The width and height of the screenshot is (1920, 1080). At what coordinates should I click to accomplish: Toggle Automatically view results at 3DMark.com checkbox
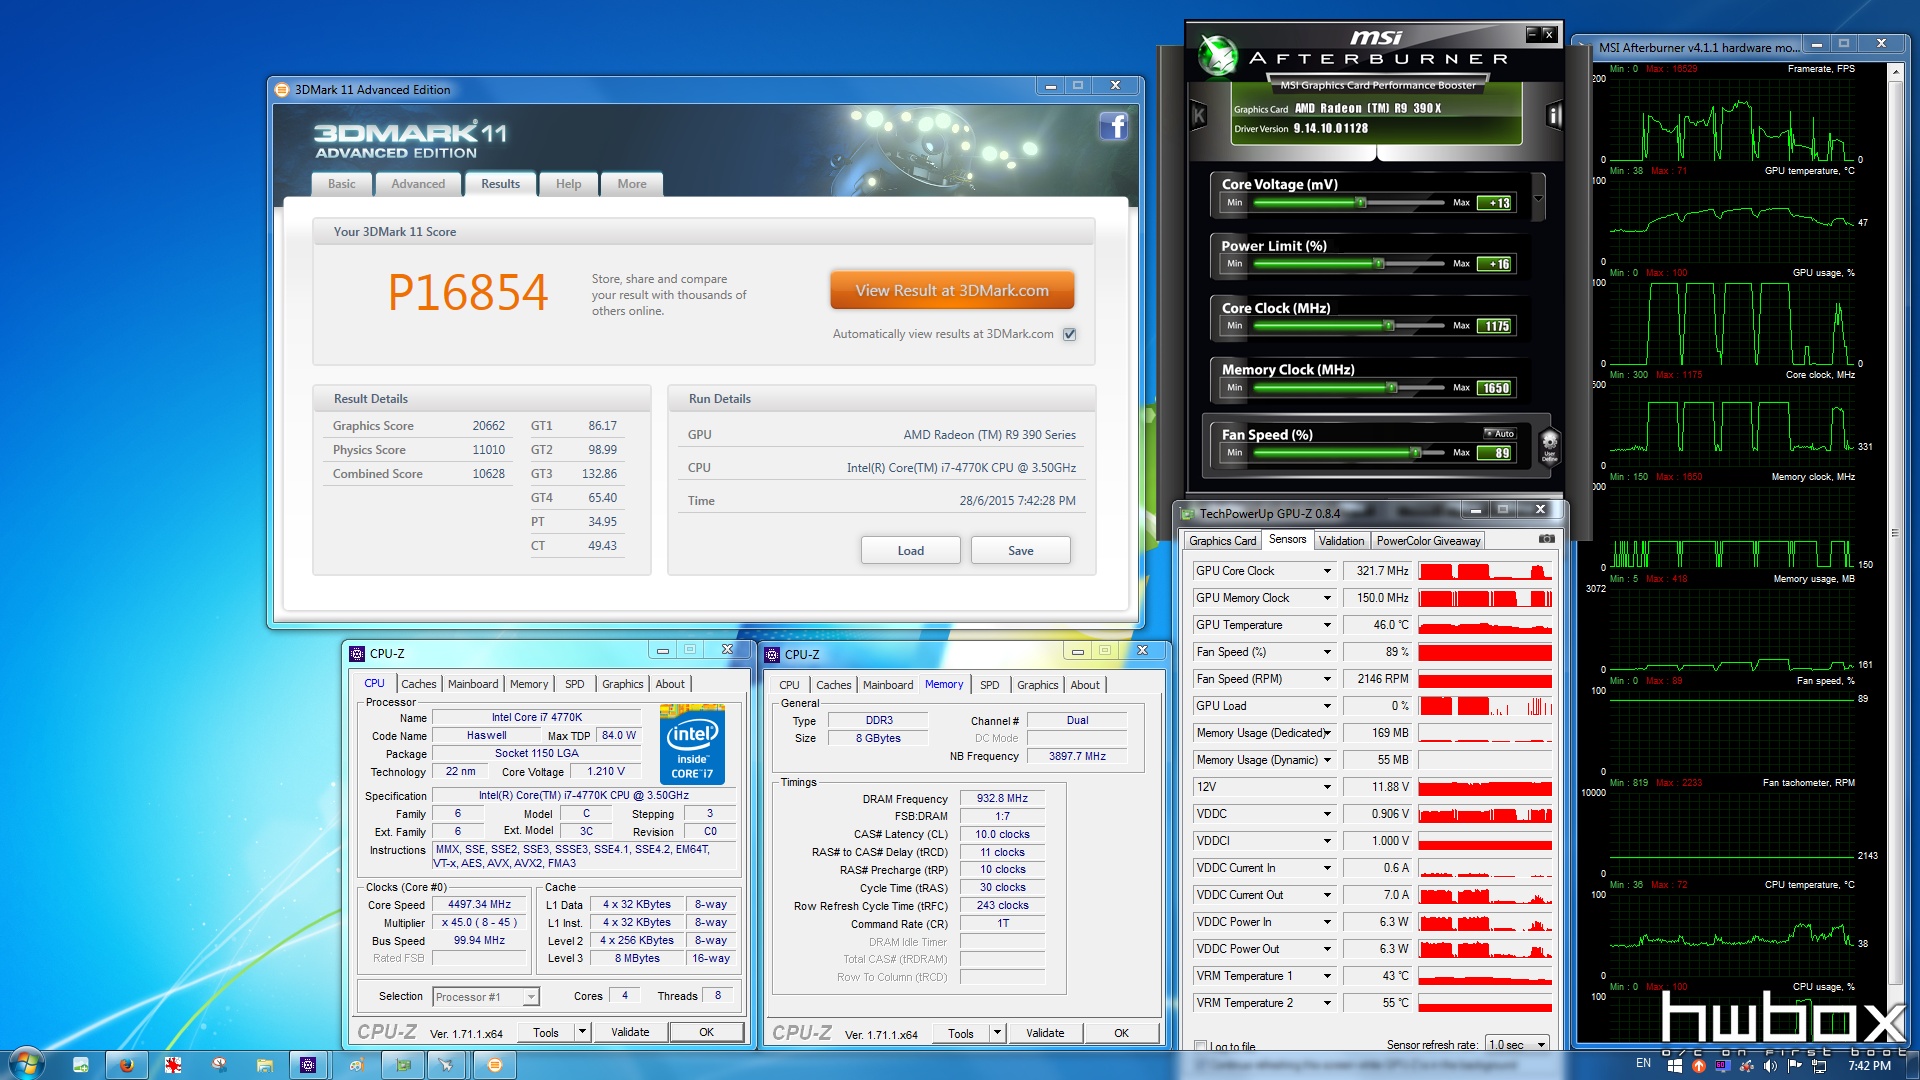point(1070,334)
